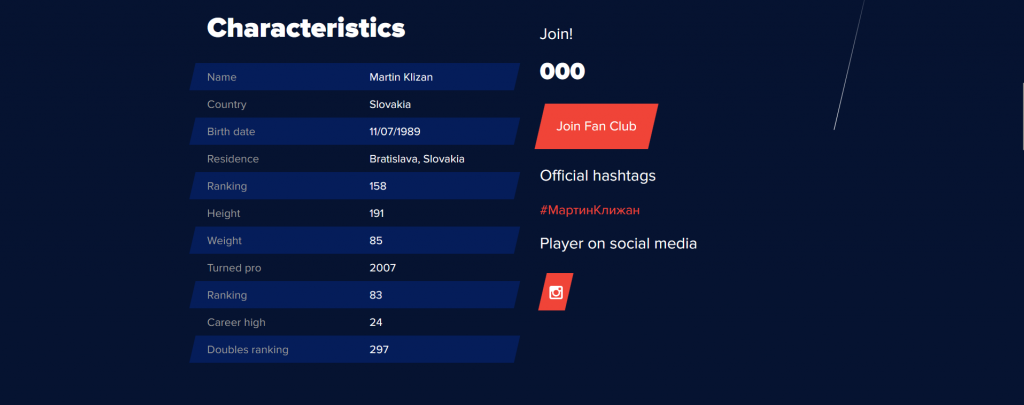Select the Ranking value 83
1024x405 pixels.
pyautogui.click(x=376, y=295)
